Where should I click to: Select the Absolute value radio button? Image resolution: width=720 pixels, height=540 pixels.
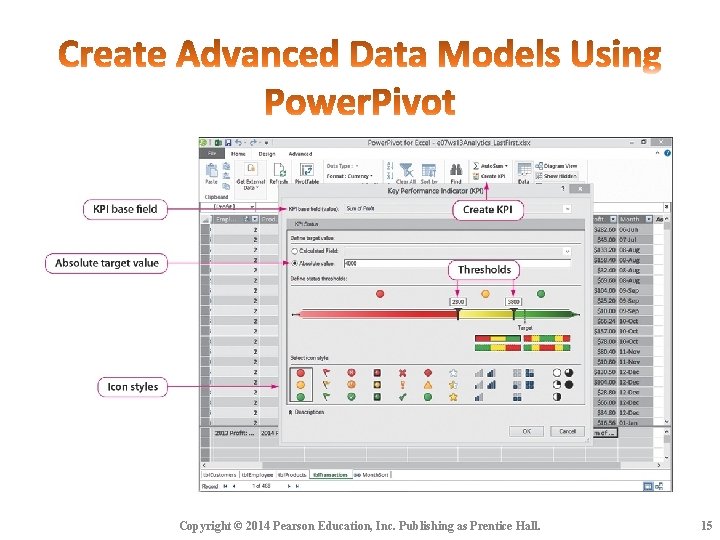295,264
